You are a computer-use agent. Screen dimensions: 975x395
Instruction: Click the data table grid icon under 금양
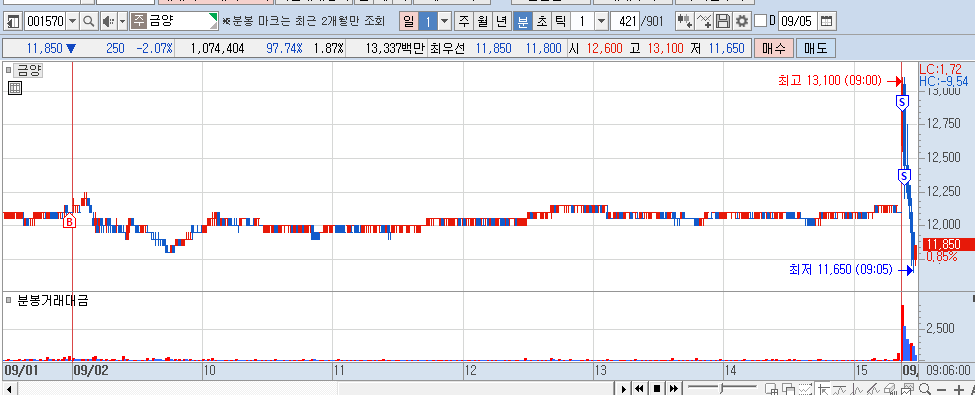pyautogui.click(x=15, y=88)
